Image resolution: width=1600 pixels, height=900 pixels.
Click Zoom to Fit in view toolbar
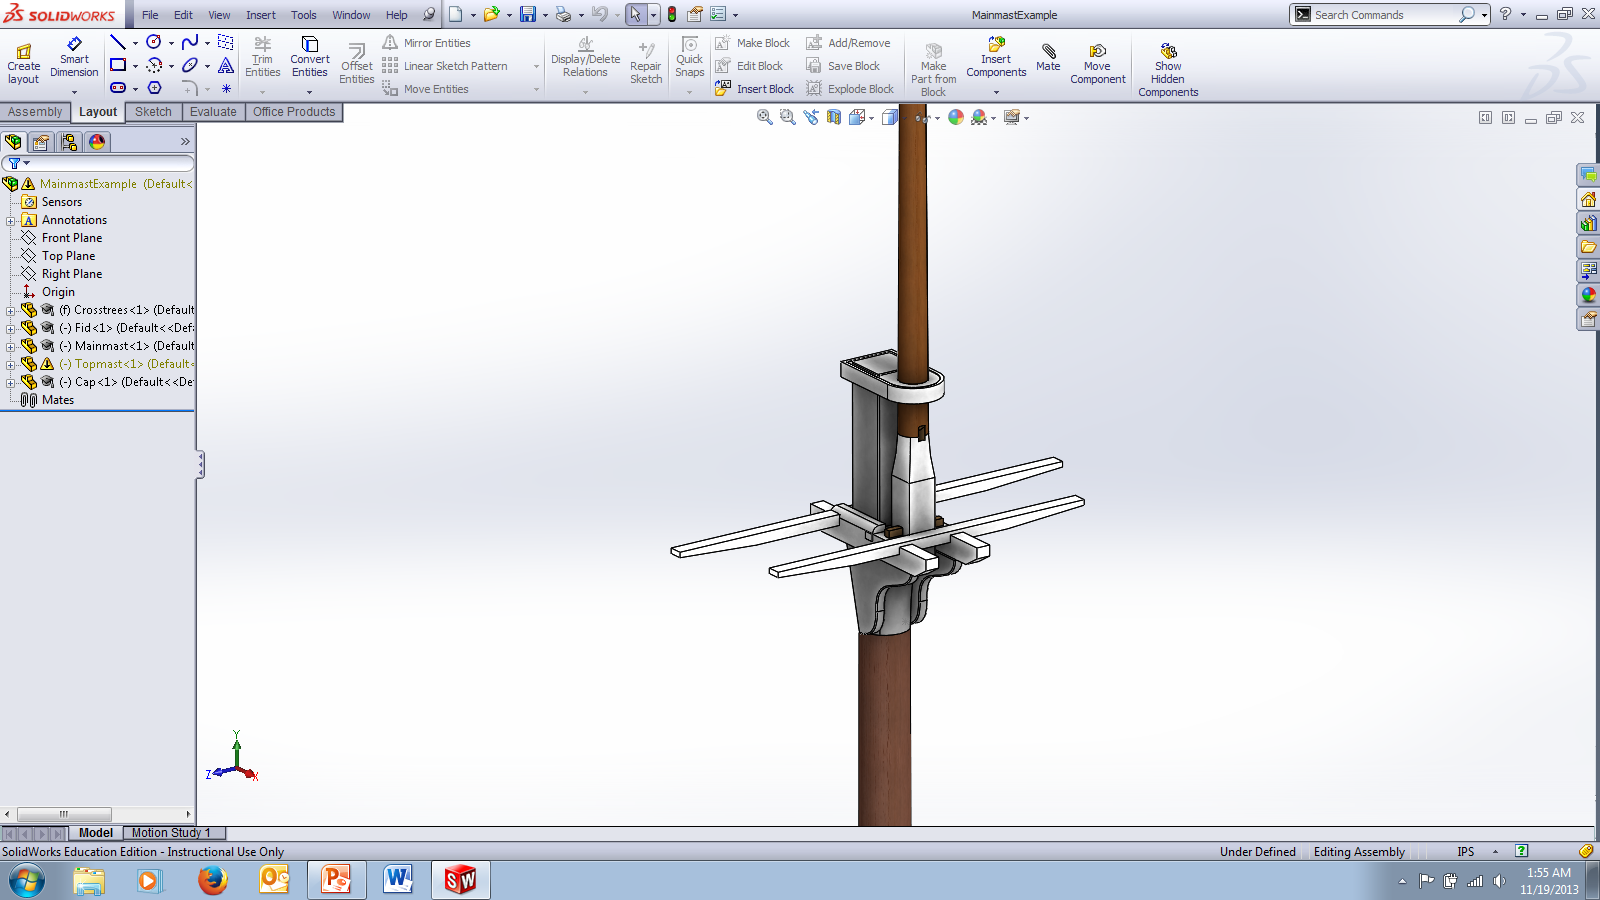[x=765, y=117]
